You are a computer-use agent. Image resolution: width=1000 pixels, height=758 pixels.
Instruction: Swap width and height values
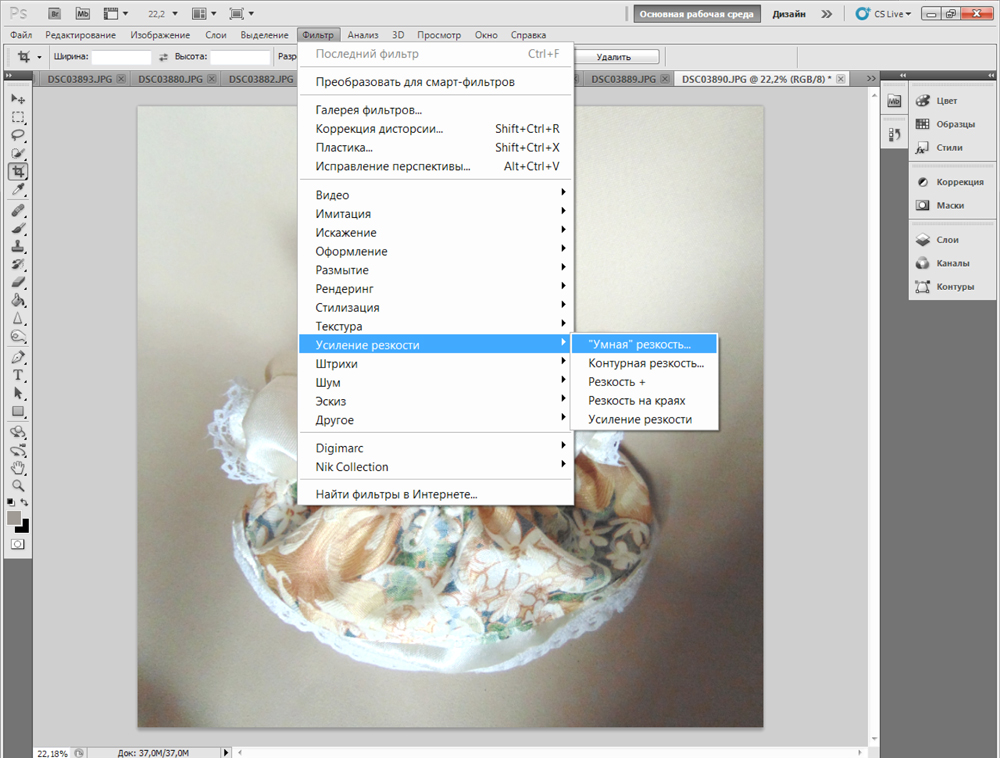(x=163, y=57)
